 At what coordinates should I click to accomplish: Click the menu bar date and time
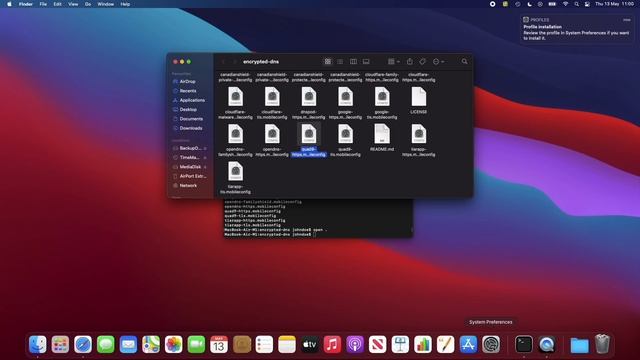pyautogui.click(x=614, y=4)
